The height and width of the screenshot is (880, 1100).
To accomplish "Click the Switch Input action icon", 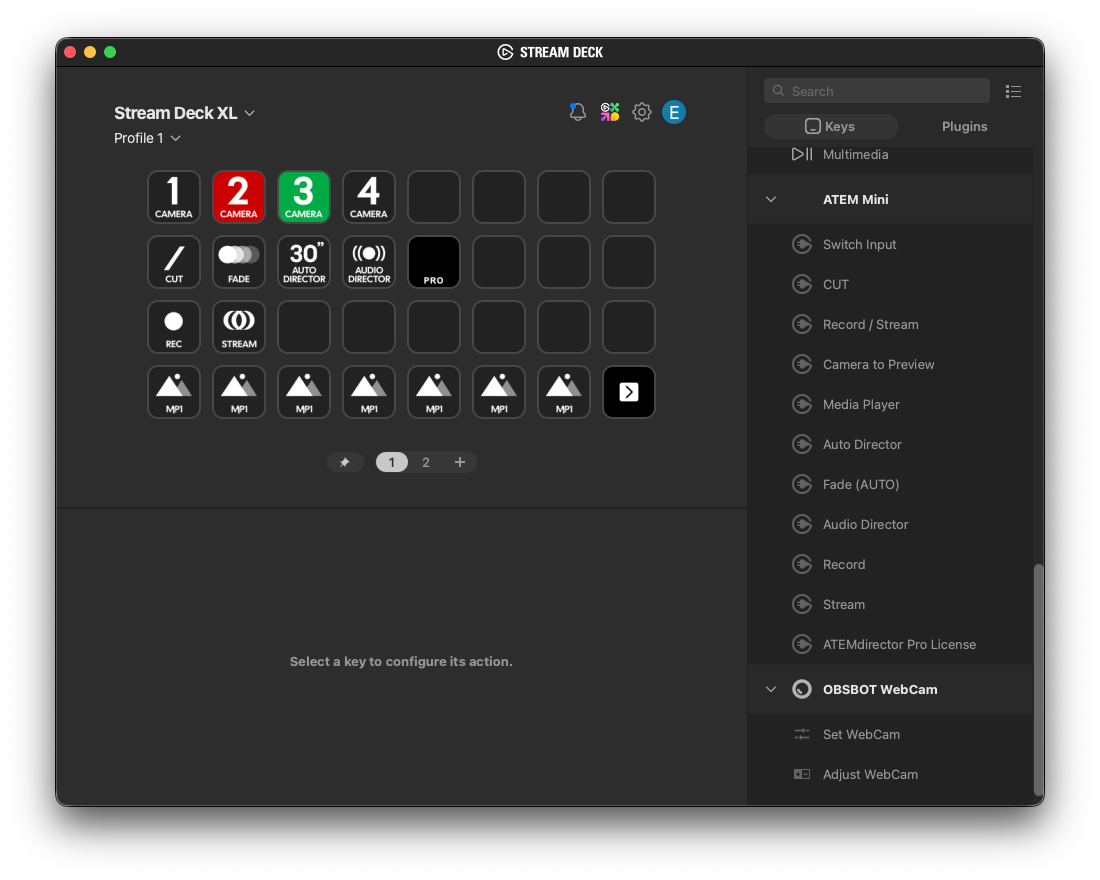I will 802,244.
